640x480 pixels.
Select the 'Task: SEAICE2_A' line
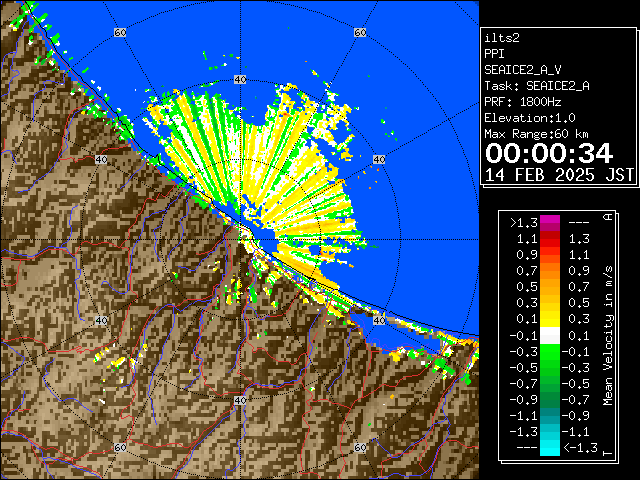click(x=537, y=86)
